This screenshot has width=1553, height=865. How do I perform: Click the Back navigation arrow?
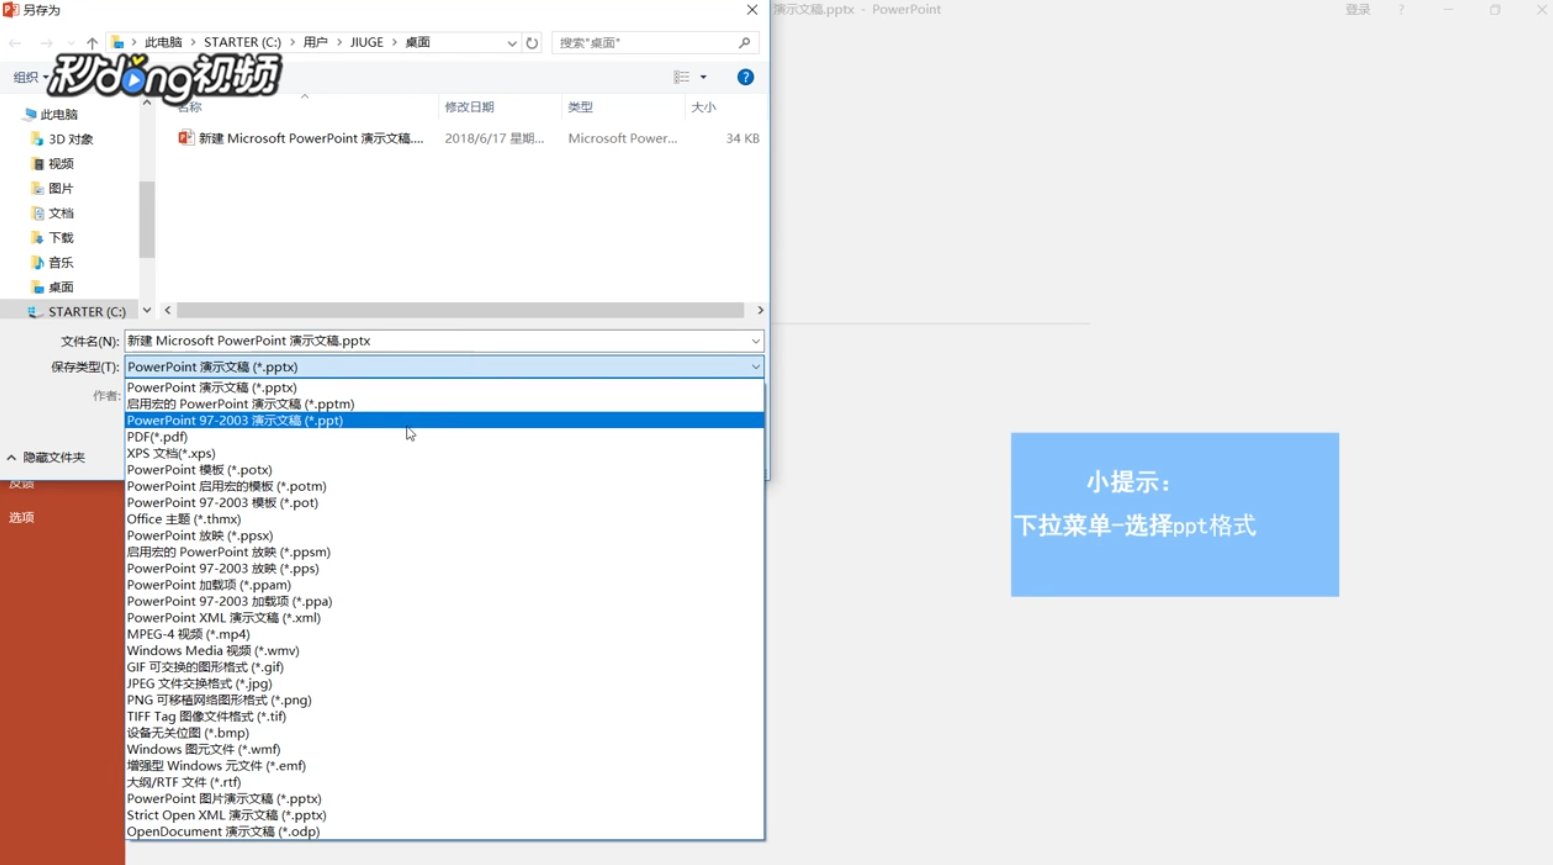(15, 43)
